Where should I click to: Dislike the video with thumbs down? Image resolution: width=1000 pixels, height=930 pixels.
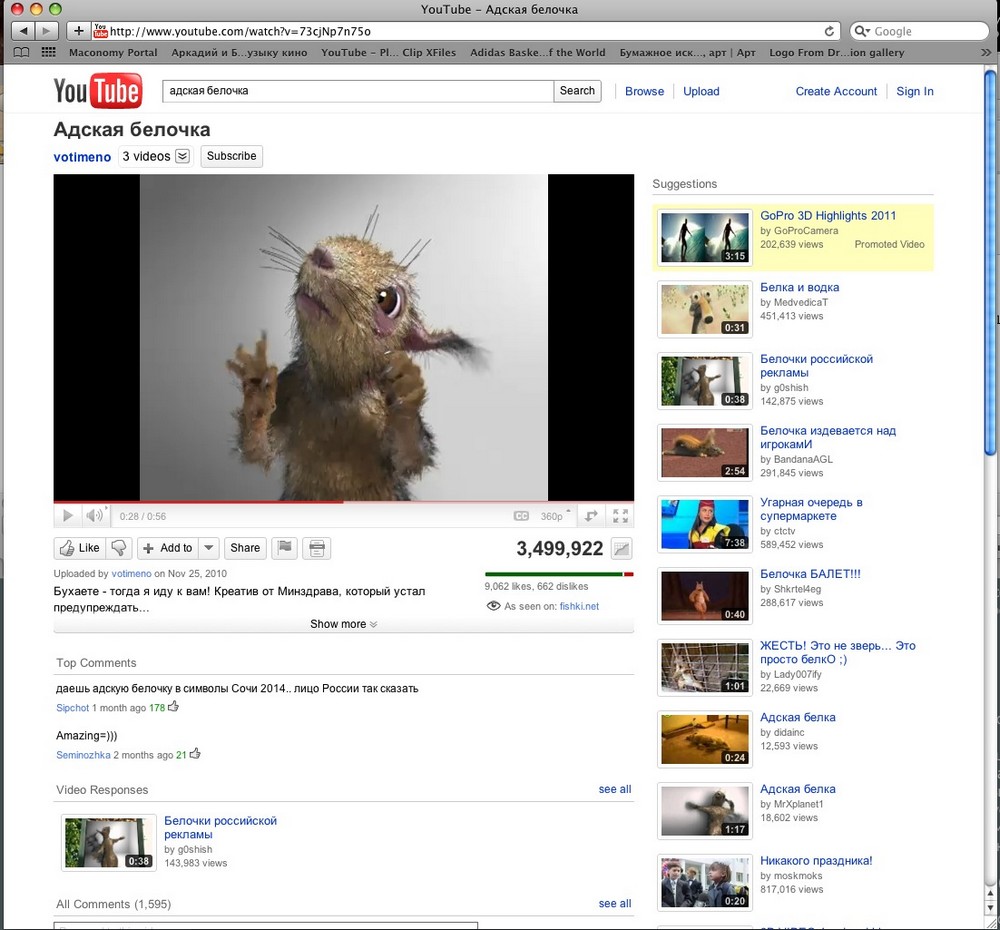coord(119,548)
